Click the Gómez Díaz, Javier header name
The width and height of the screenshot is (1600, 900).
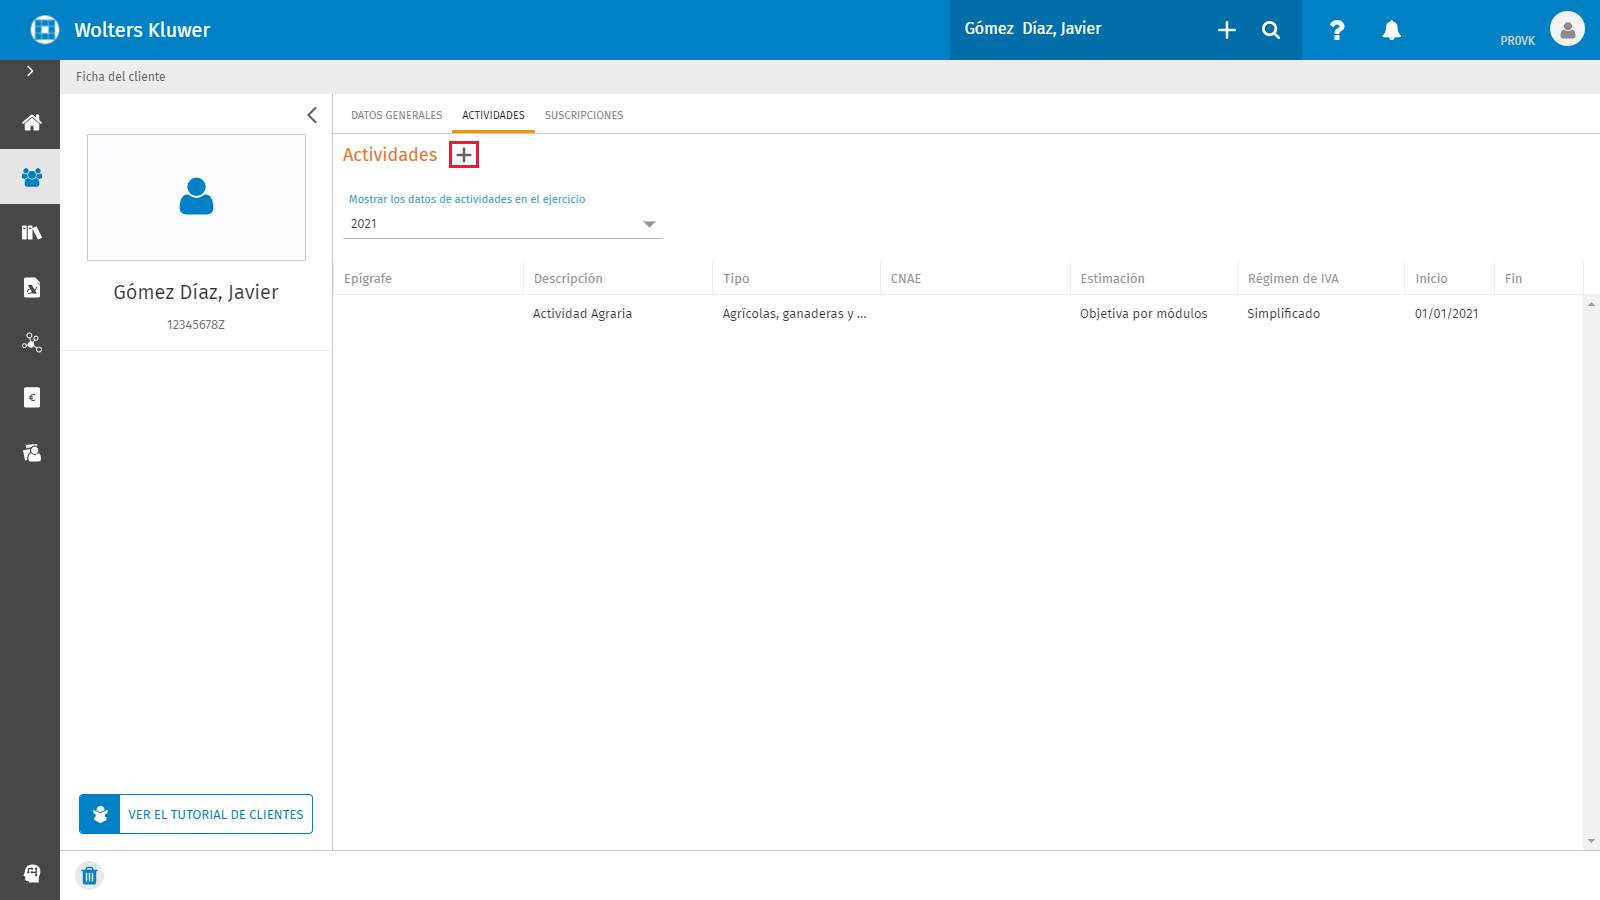click(1033, 29)
